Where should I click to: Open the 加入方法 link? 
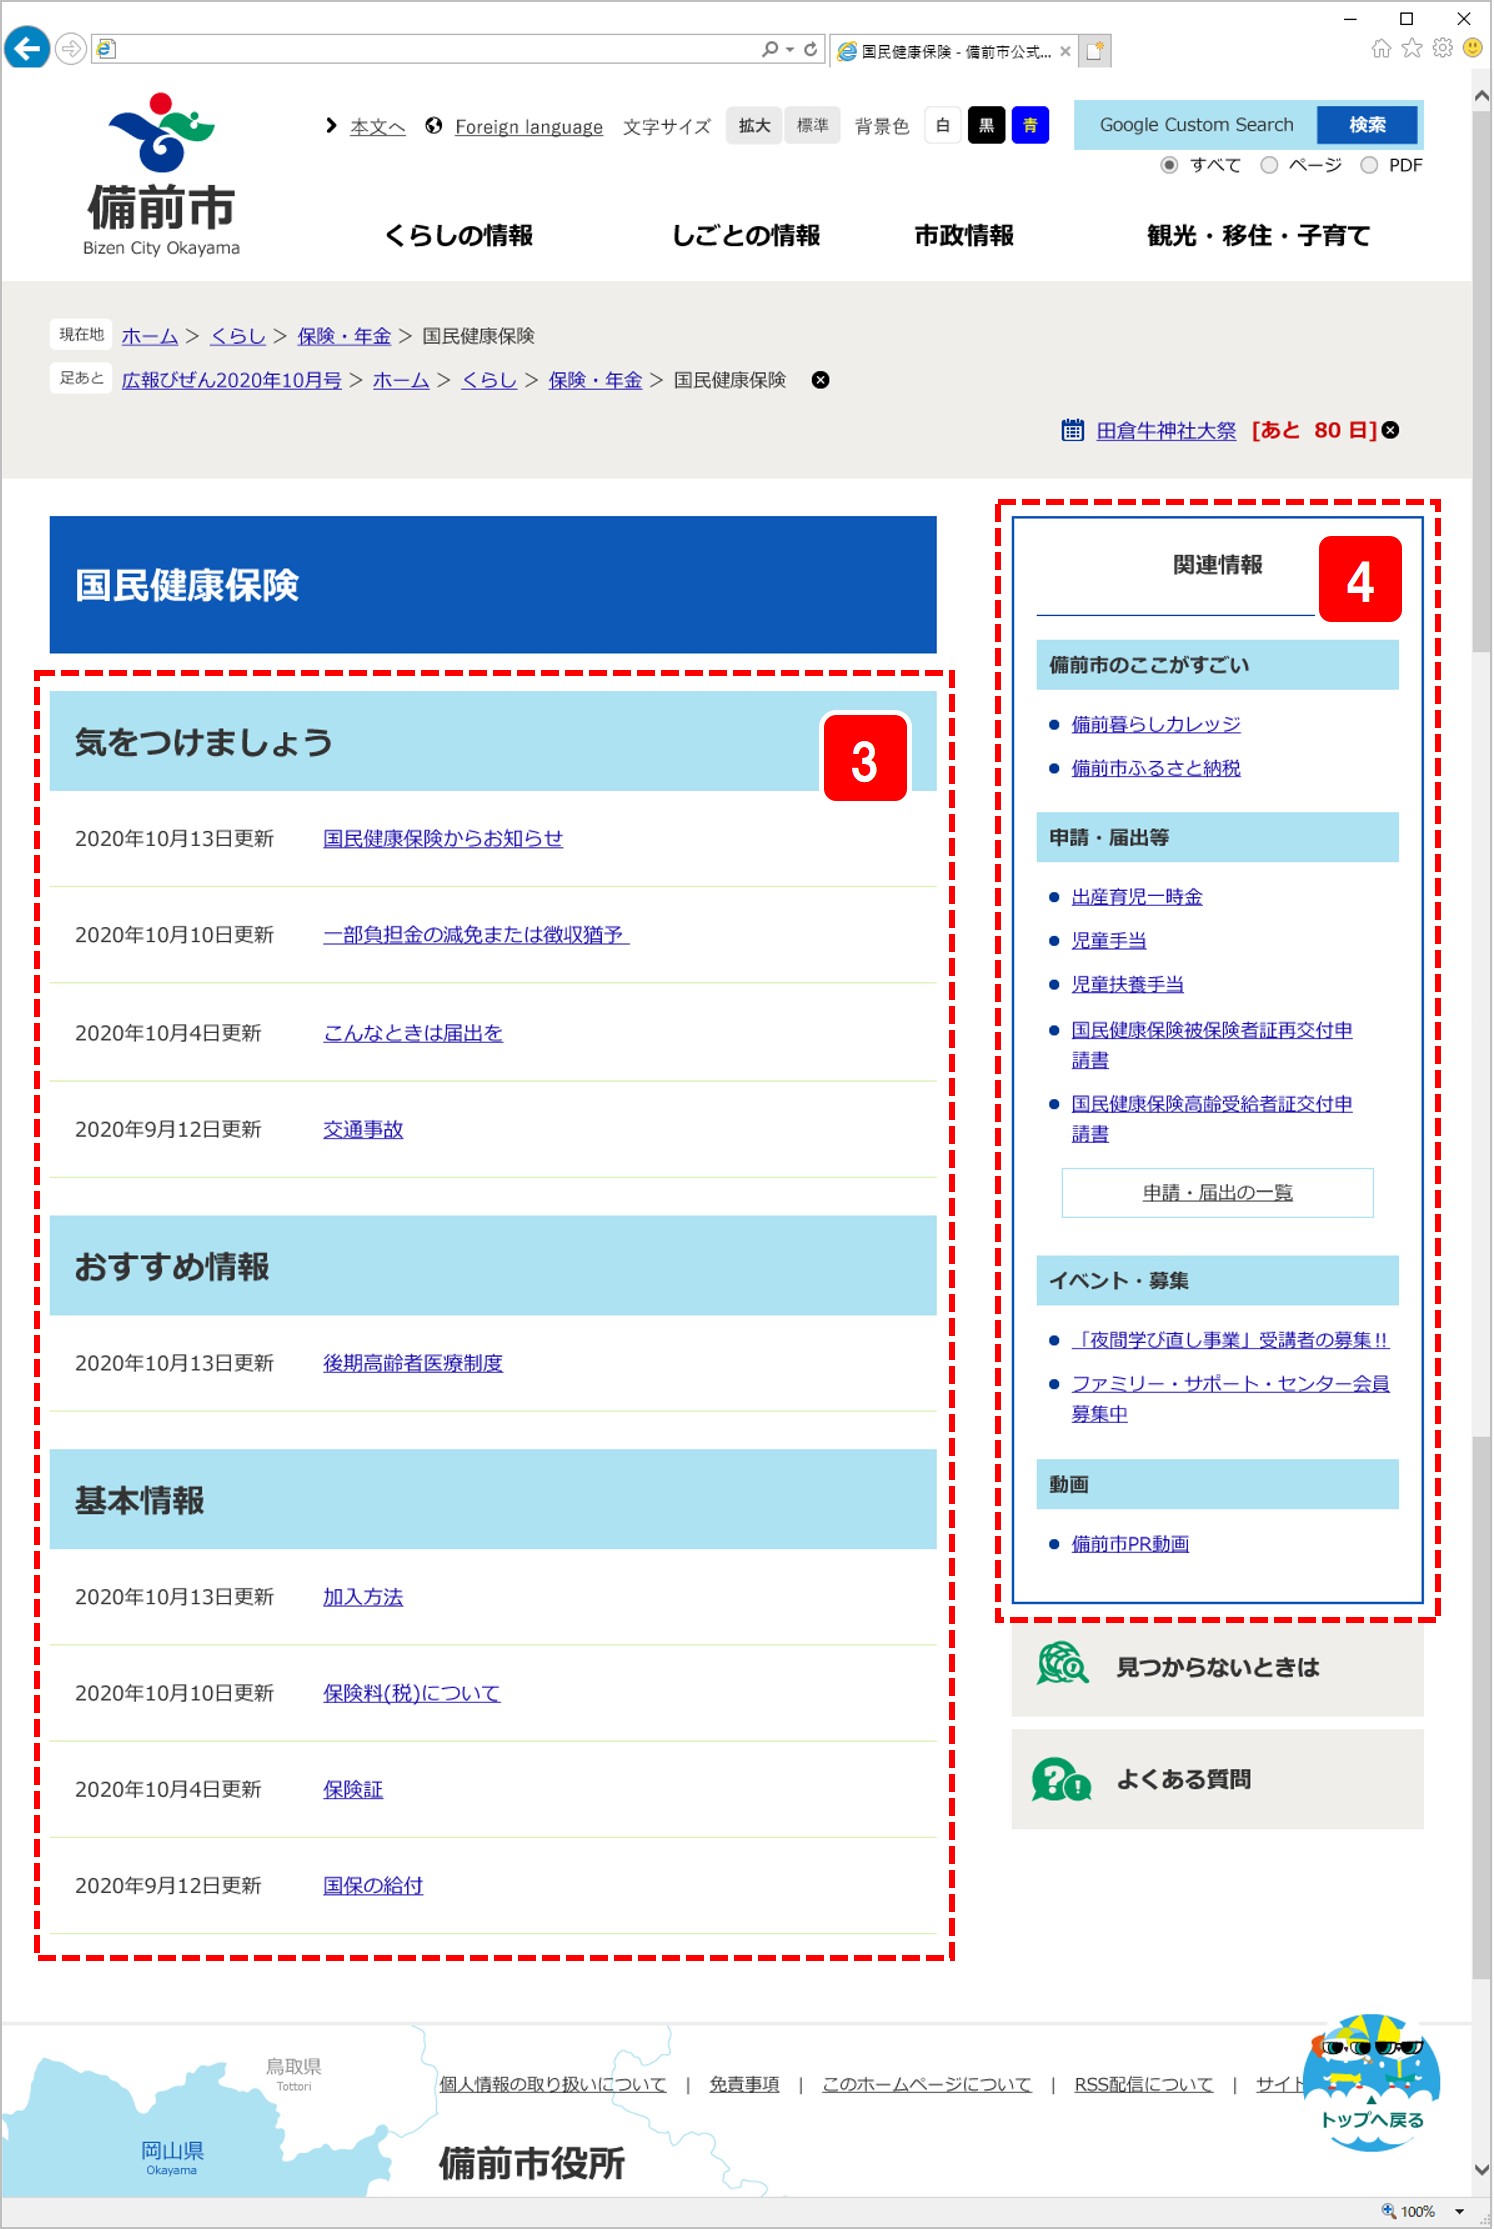pos(363,1597)
